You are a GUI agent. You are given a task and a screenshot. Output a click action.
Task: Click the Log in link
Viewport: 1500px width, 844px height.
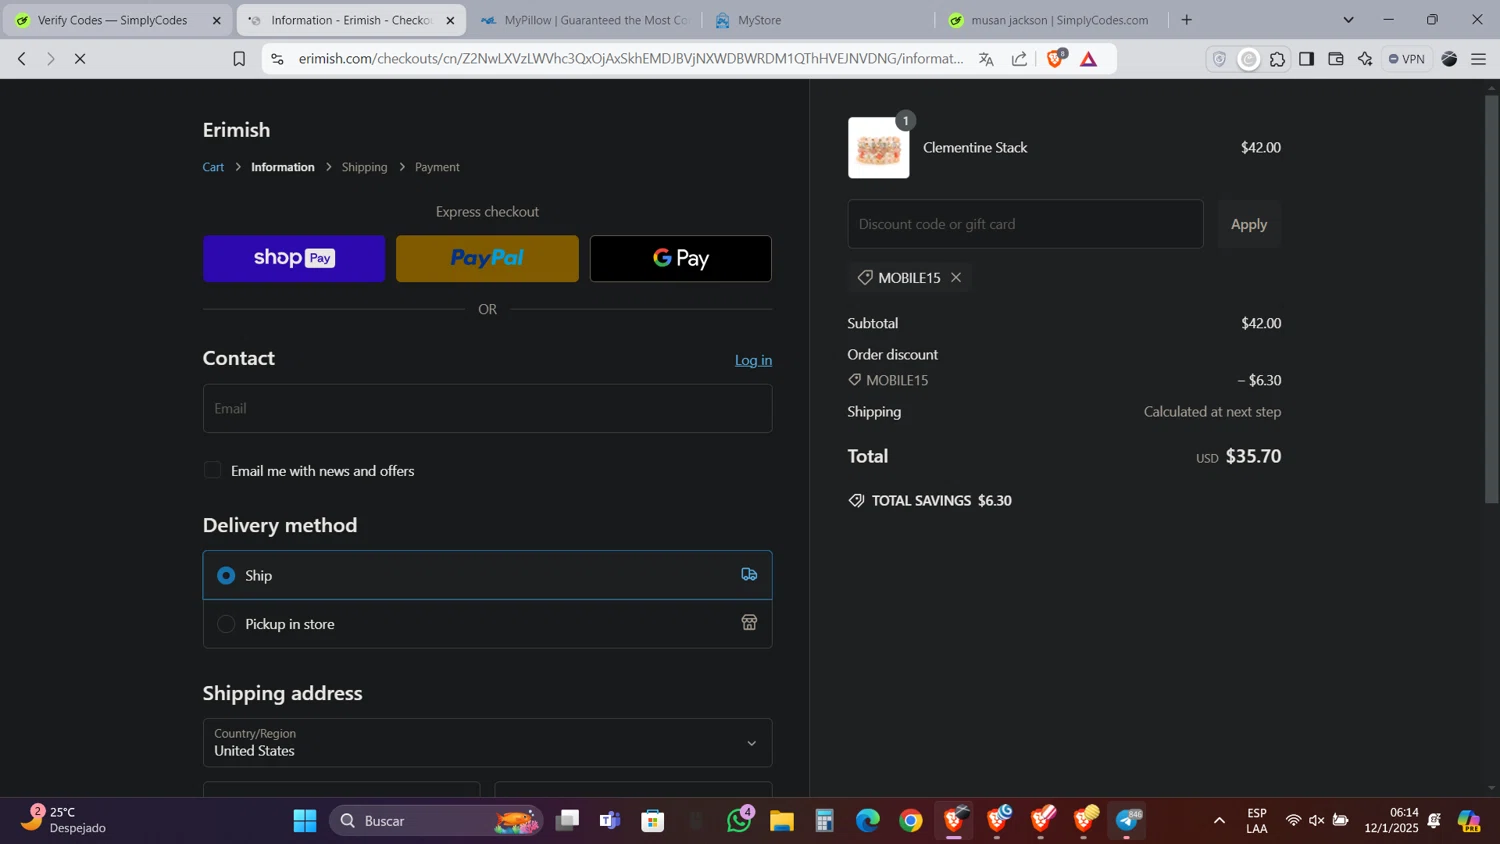pyautogui.click(x=753, y=360)
